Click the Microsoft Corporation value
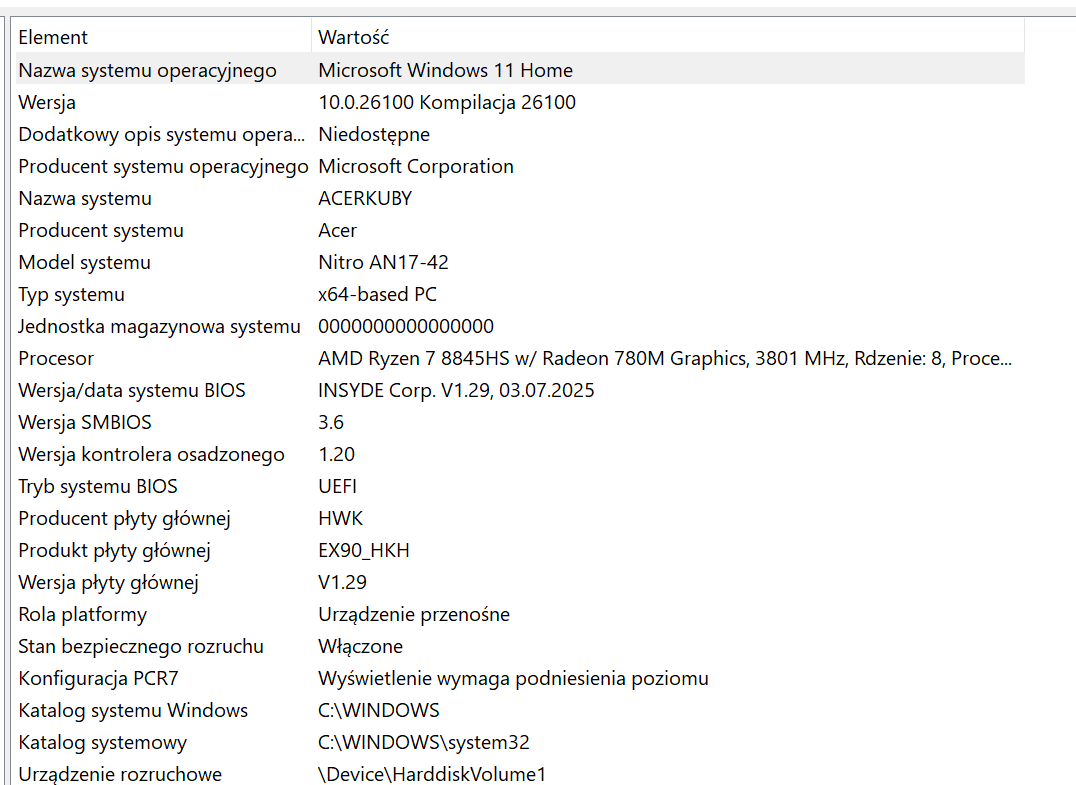1076x785 pixels. coord(416,166)
